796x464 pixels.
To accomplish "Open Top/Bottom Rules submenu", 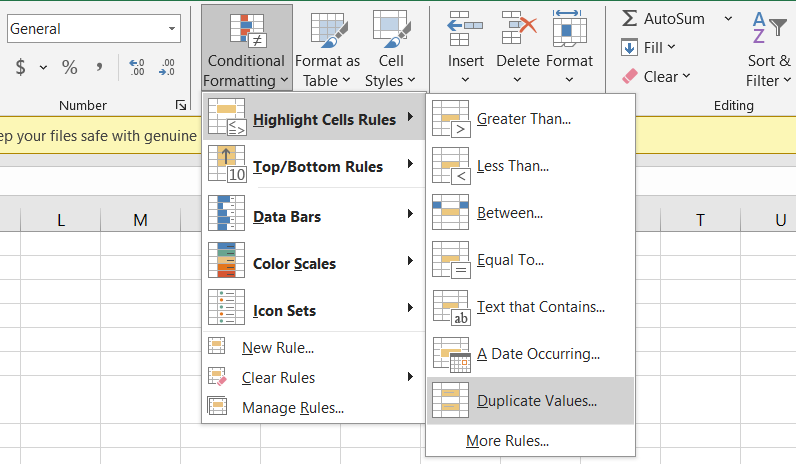I will [x=314, y=165].
